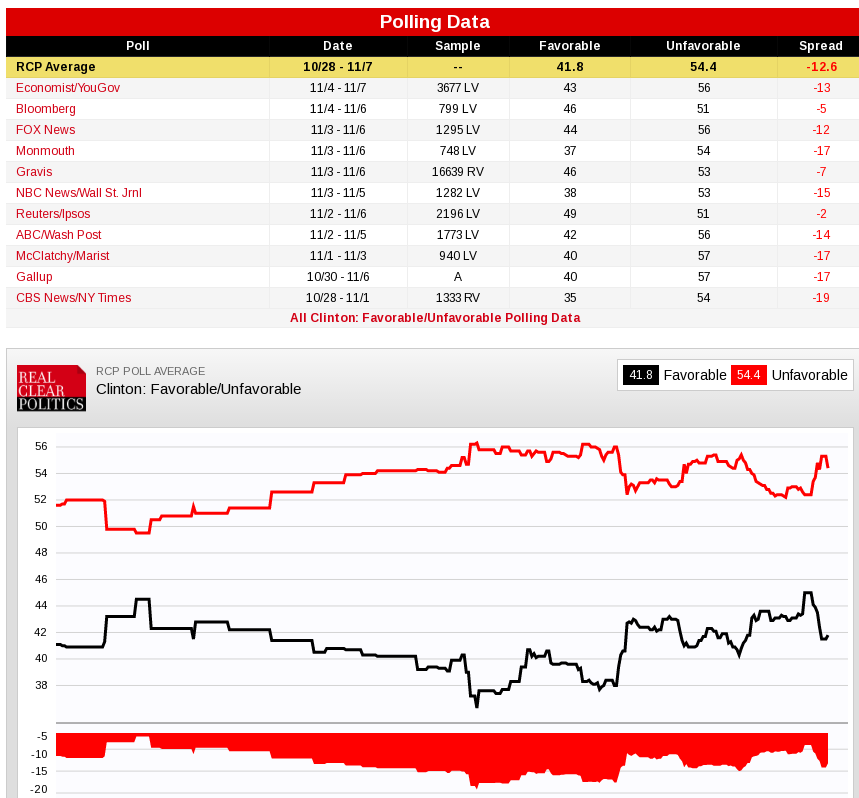Click the 38 y-axis label

[41, 685]
